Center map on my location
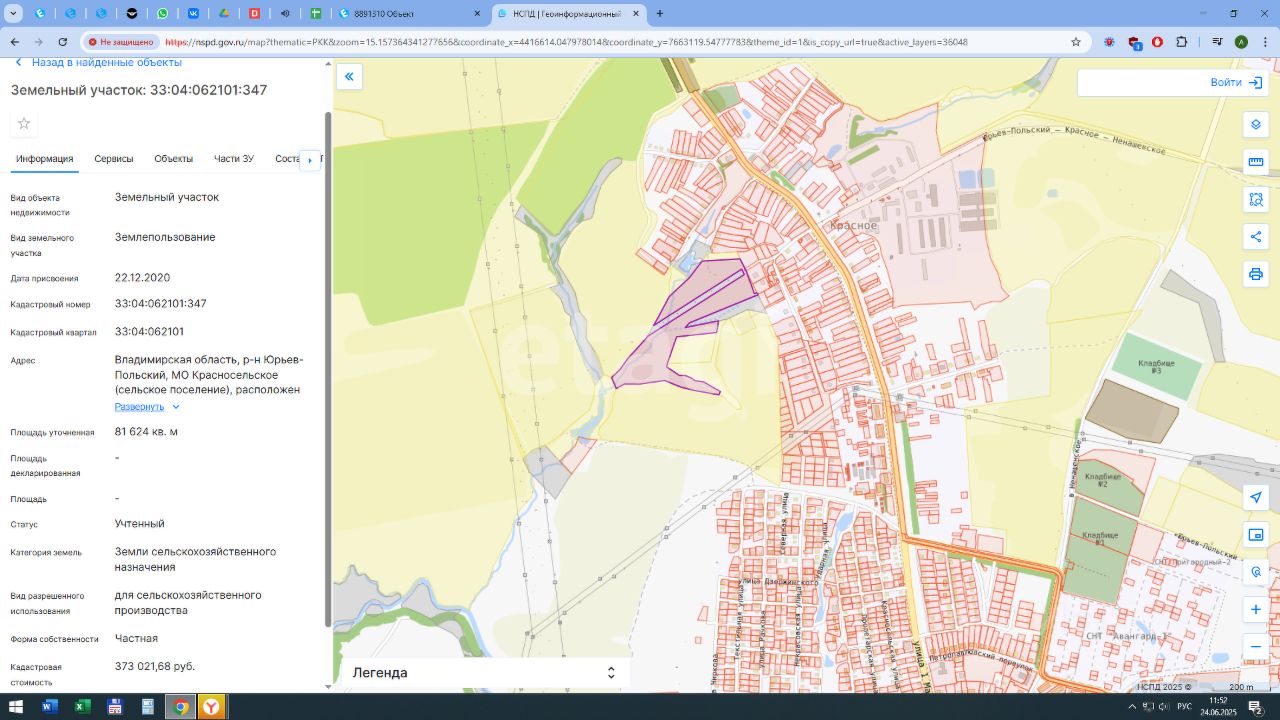Screen dimensions: 1280x720 tap(1256, 498)
